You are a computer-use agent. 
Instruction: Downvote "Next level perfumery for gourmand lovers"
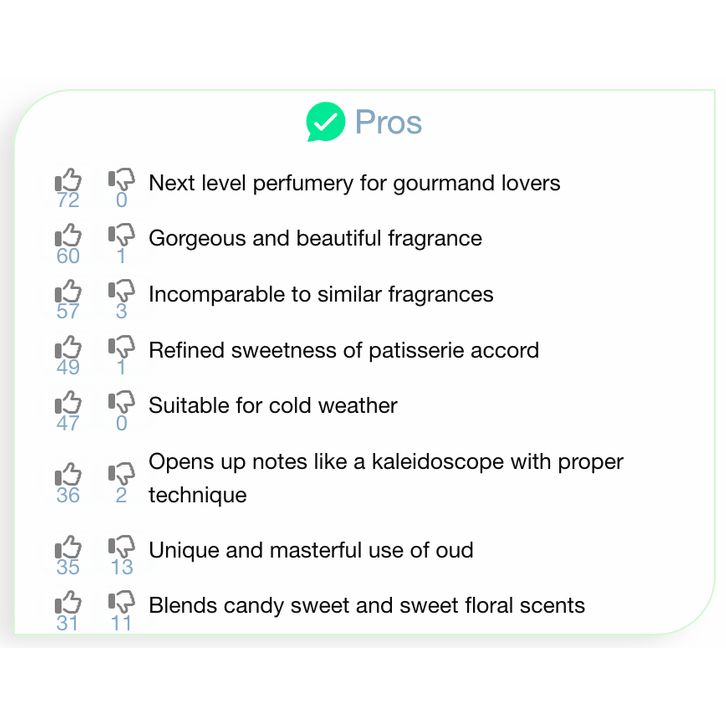[121, 180]
